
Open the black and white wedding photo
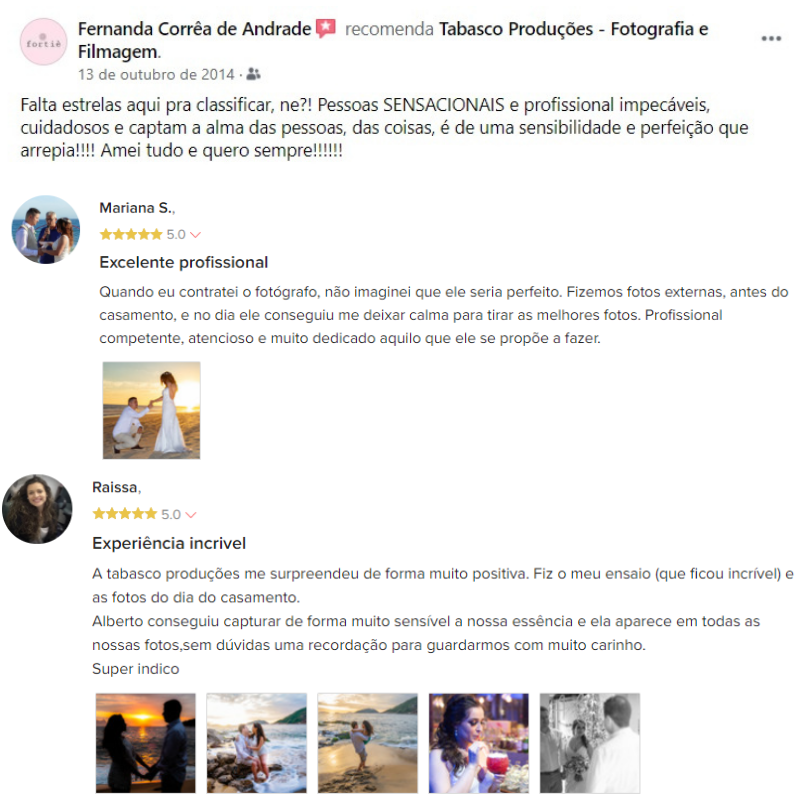(590, 743)
